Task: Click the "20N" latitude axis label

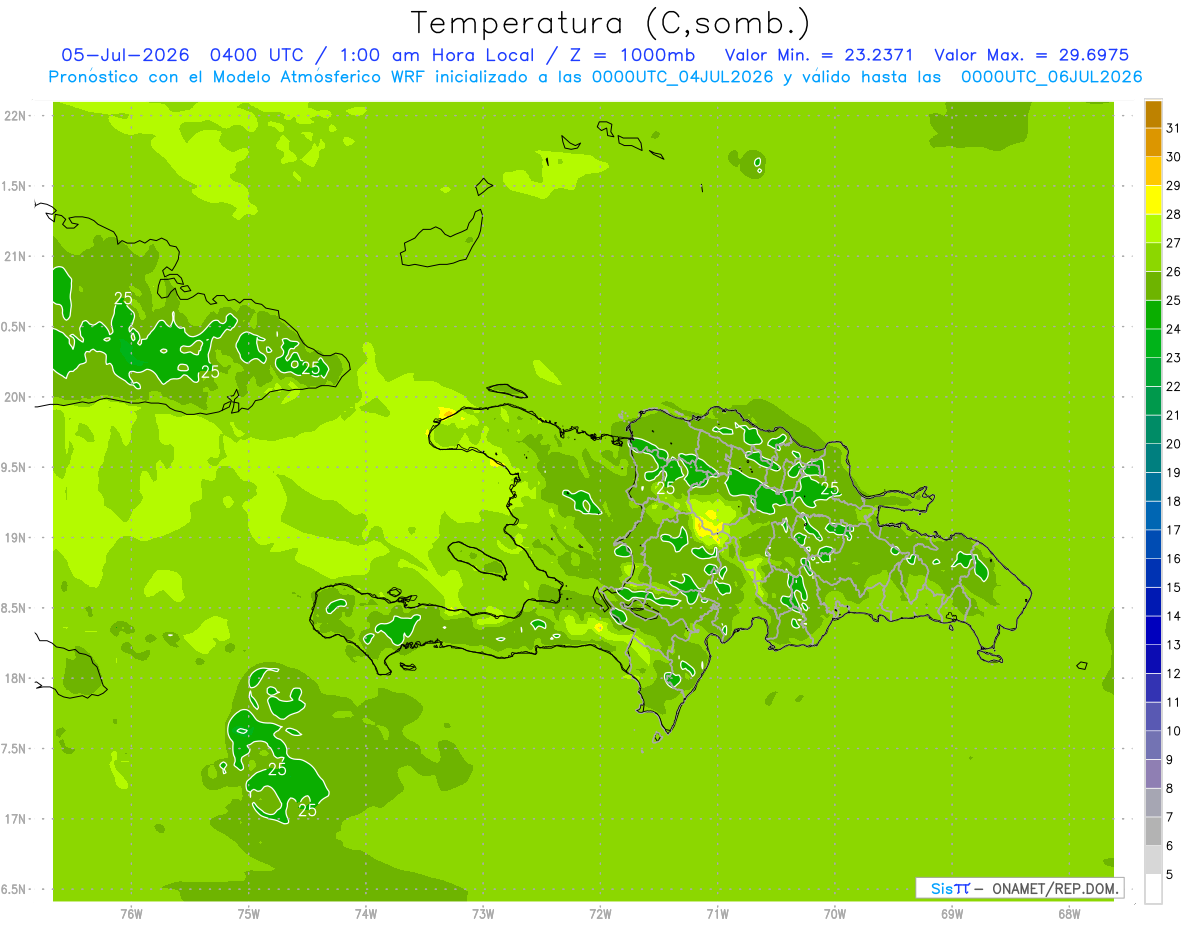Action: (16, 397)
